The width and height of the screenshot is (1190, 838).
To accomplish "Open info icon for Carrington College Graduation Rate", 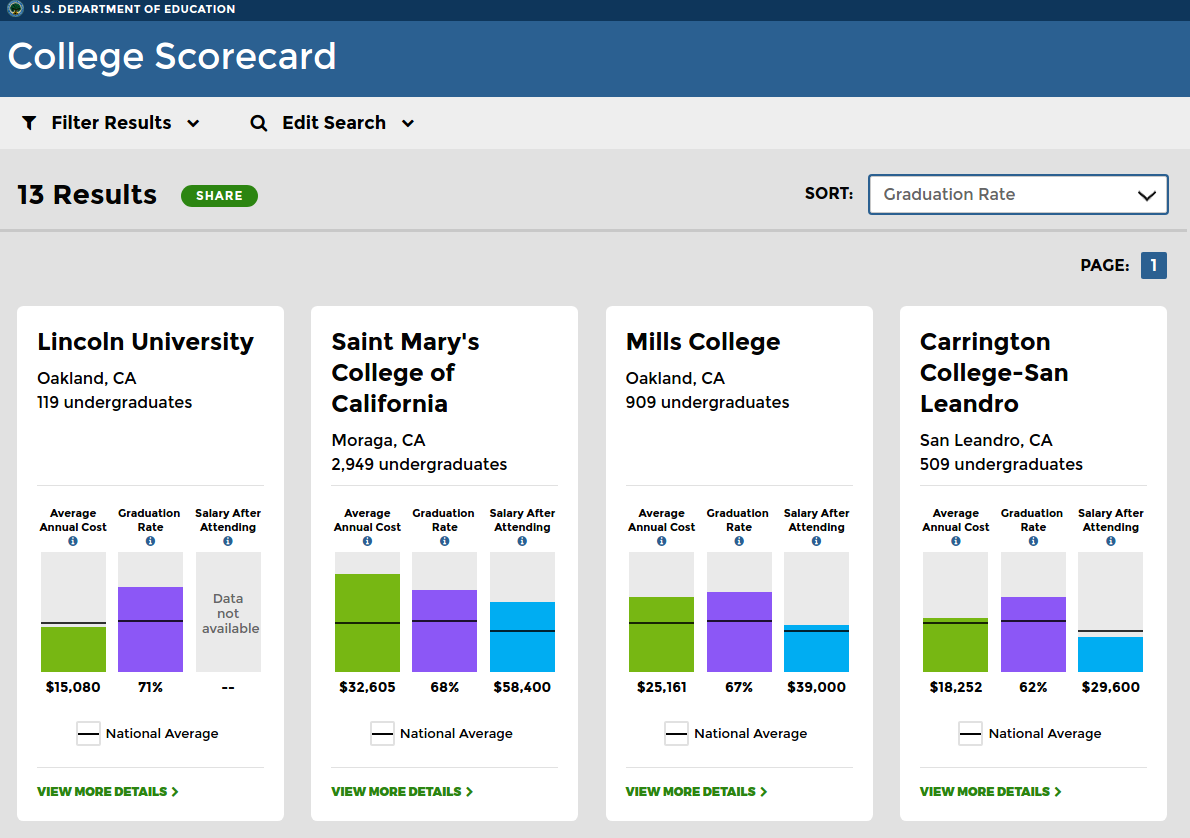I will (x=1033, y=541).
